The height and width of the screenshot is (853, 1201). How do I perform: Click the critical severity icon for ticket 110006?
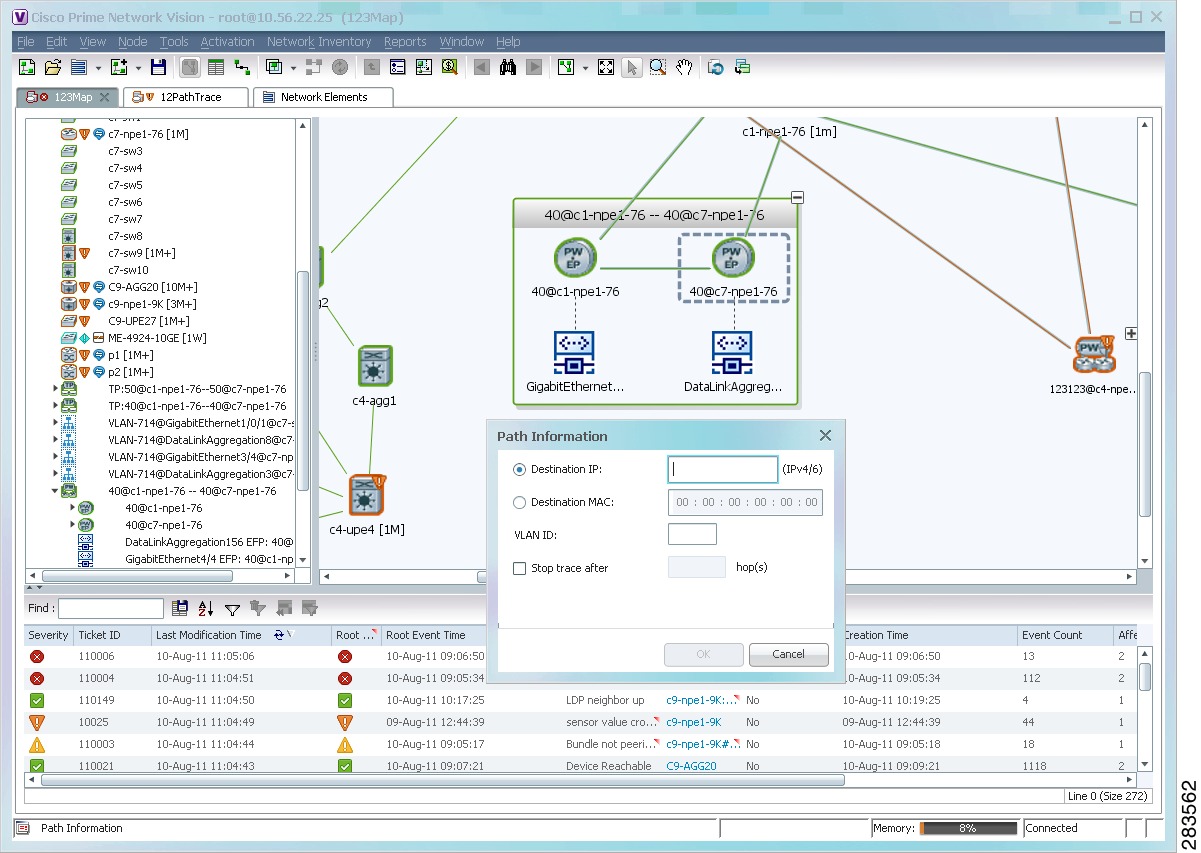pos(37,657)
